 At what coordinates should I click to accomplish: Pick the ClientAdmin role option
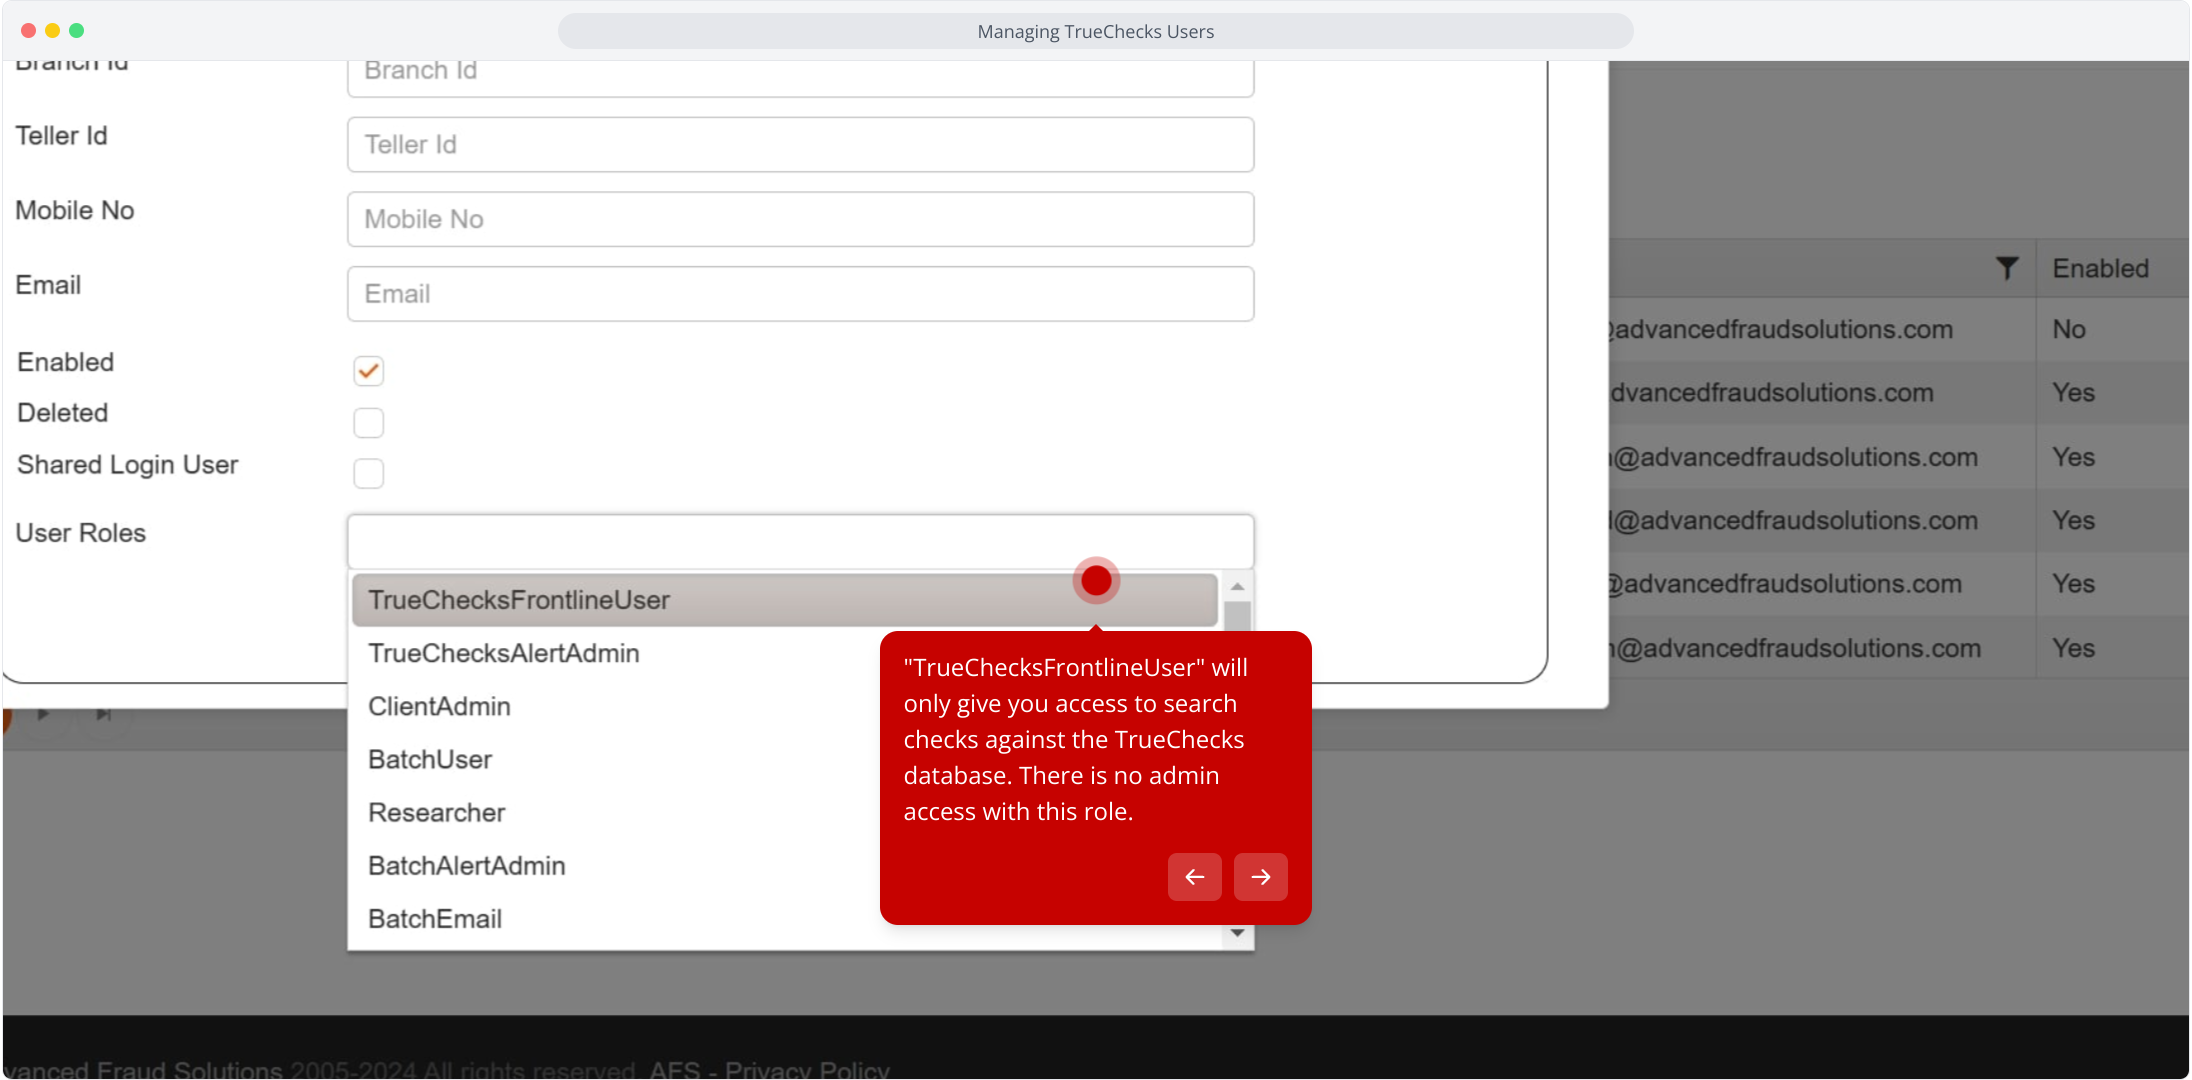(439, 706)
